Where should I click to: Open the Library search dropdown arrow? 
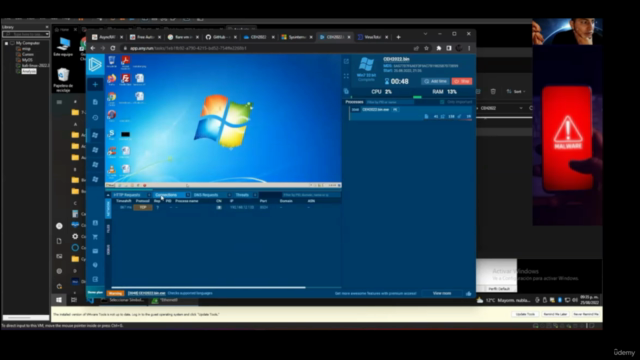pos(47,34)
